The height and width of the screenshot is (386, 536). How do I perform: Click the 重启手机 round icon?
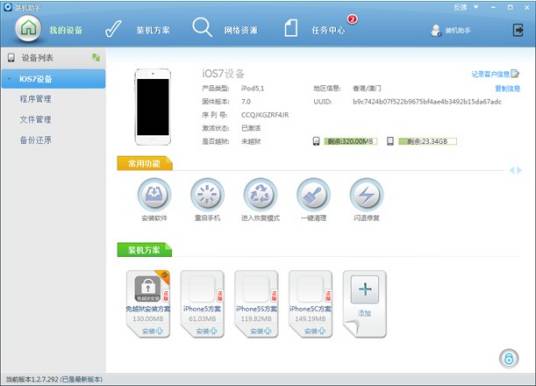pos(207,195)
